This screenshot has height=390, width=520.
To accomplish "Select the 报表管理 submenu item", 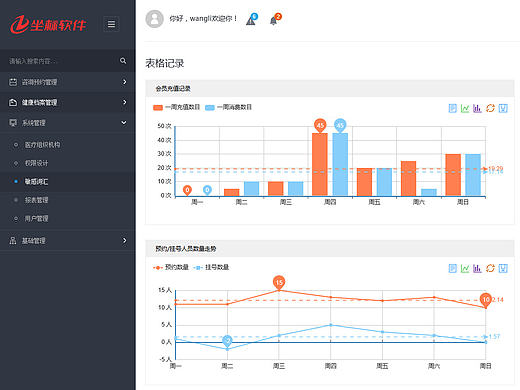I will [x=36, y=200].
